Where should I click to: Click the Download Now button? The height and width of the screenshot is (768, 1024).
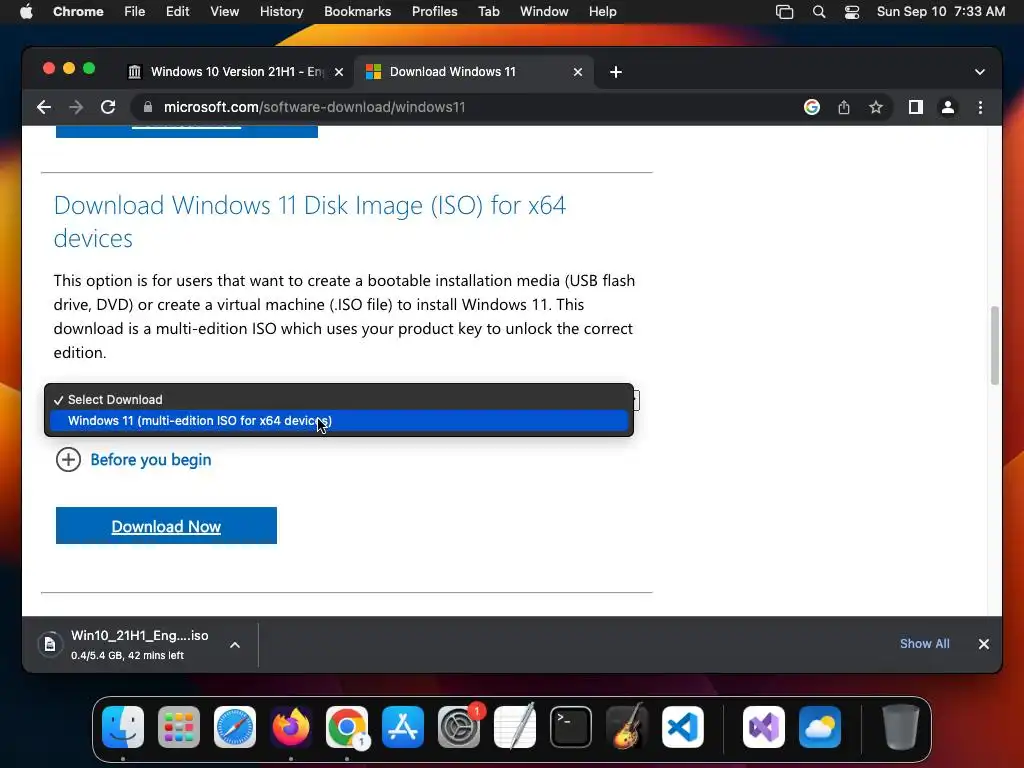click(x=167, y=526)
